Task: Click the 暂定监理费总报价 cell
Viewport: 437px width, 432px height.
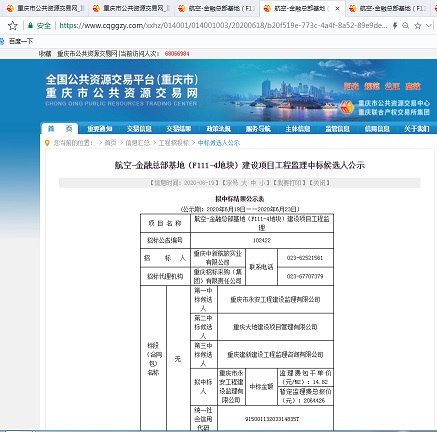Action: coord(305,396)
